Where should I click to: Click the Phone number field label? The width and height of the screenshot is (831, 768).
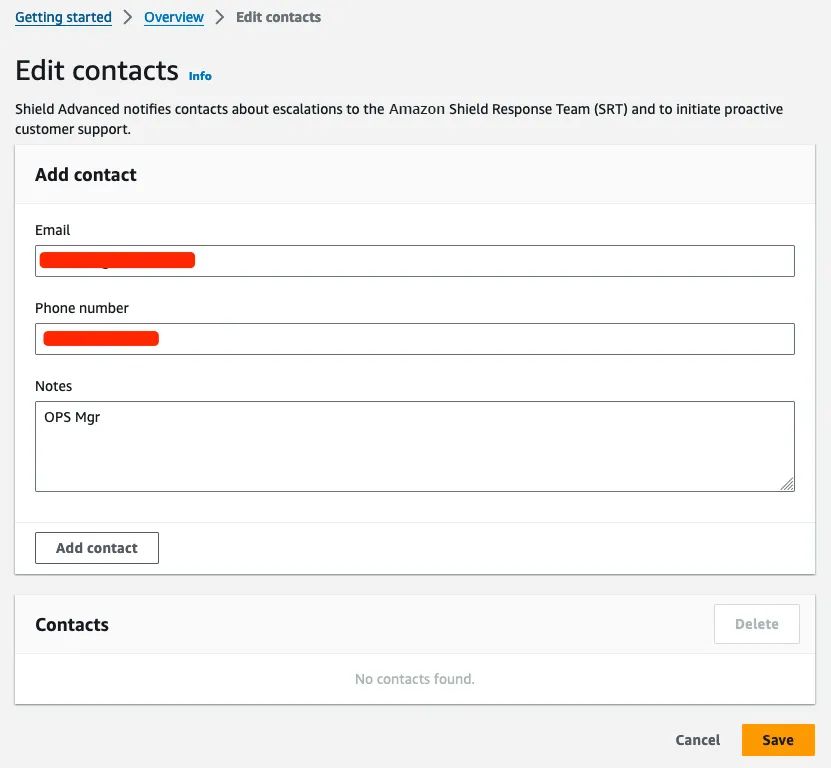pos(82,308)
